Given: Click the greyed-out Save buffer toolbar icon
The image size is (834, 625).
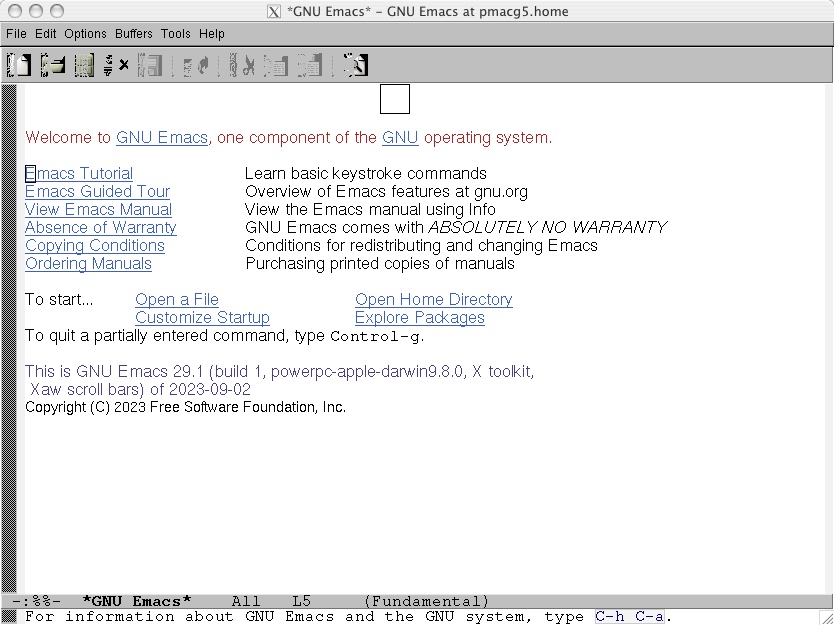Looking at the screenshot, I should pyautogui.click(x=150, y=65).
